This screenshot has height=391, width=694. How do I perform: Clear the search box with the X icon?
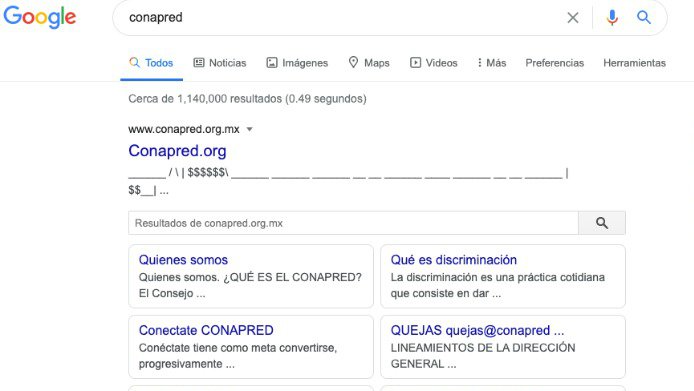[x=573, y=18]
